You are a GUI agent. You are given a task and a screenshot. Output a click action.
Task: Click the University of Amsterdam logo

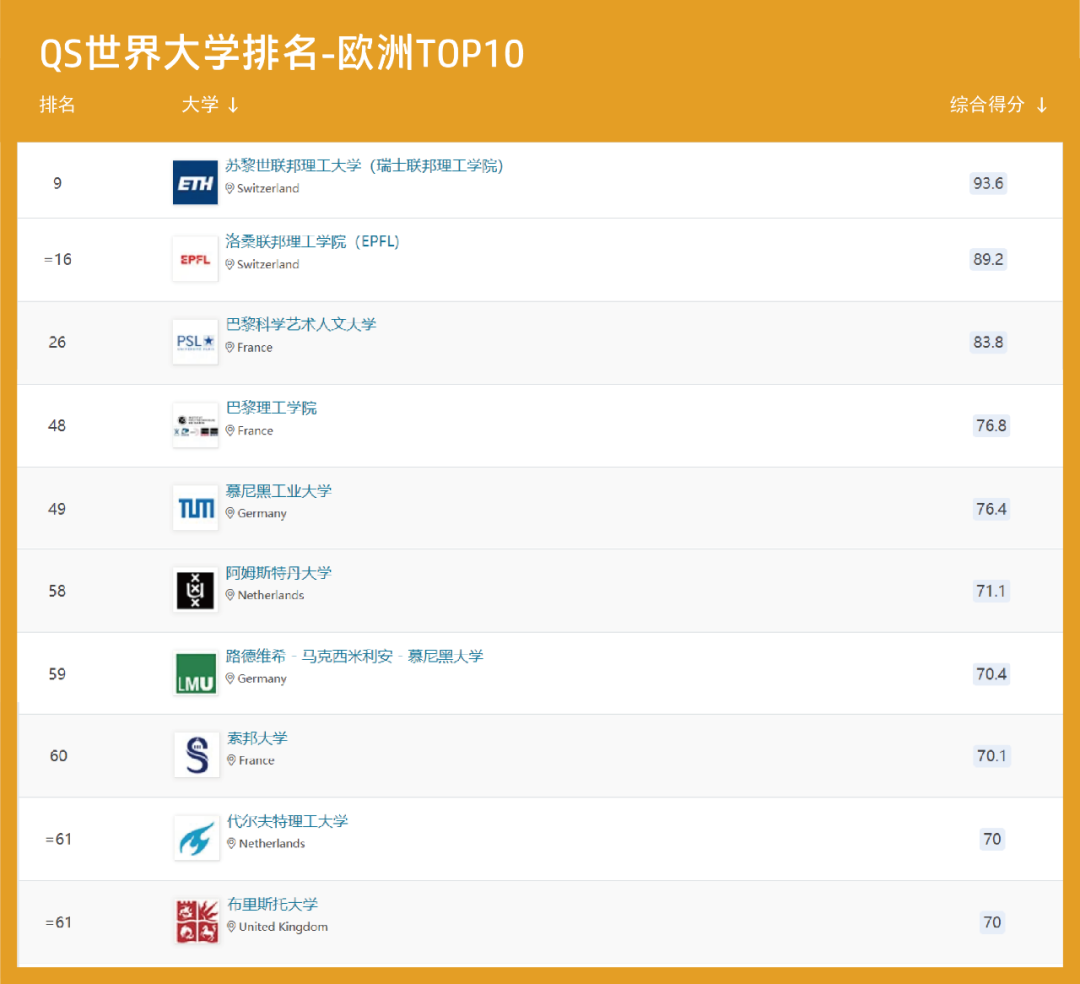click(x=195, y=590)
